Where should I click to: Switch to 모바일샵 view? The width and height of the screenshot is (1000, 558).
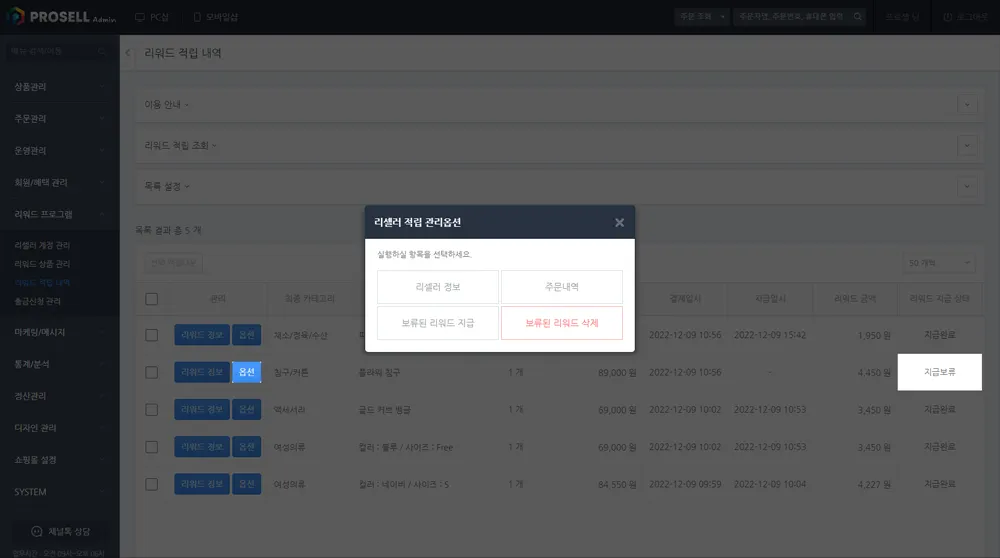(216, 17)
